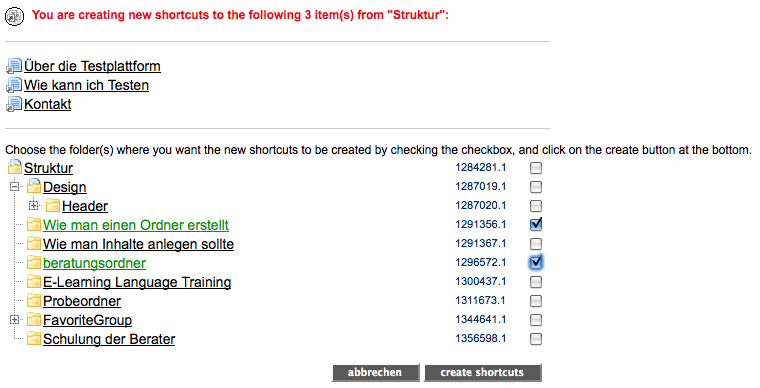Open the Über die Testplattform link
The height and width of the screenshot is (388, 760).
pos(92,66)
